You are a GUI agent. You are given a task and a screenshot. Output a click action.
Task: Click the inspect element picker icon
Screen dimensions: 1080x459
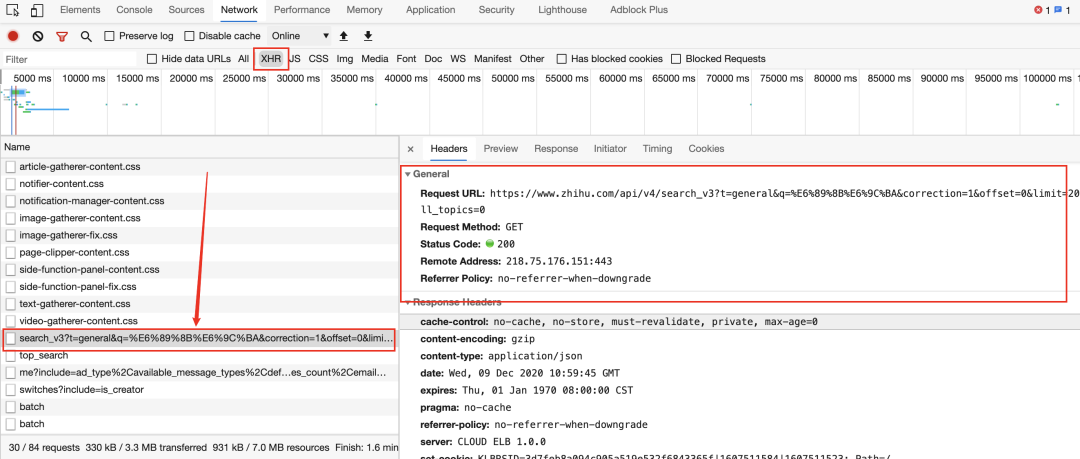13,10
